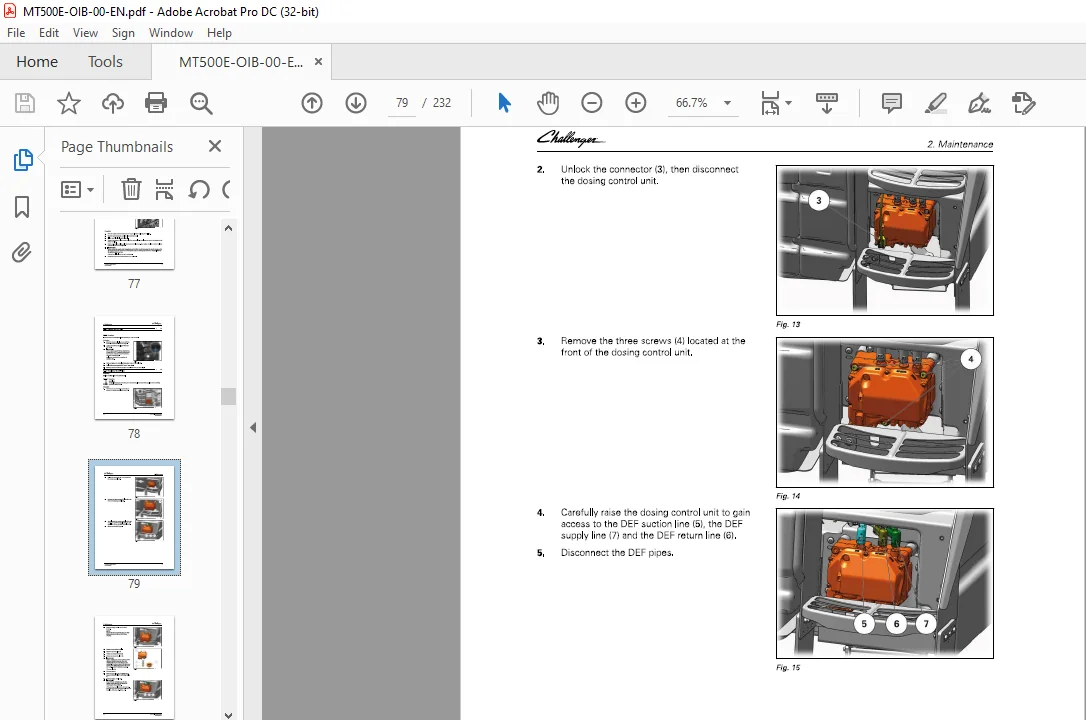Open the Edit menu
Screen dimensions: 1086x720
coord(48,33)
